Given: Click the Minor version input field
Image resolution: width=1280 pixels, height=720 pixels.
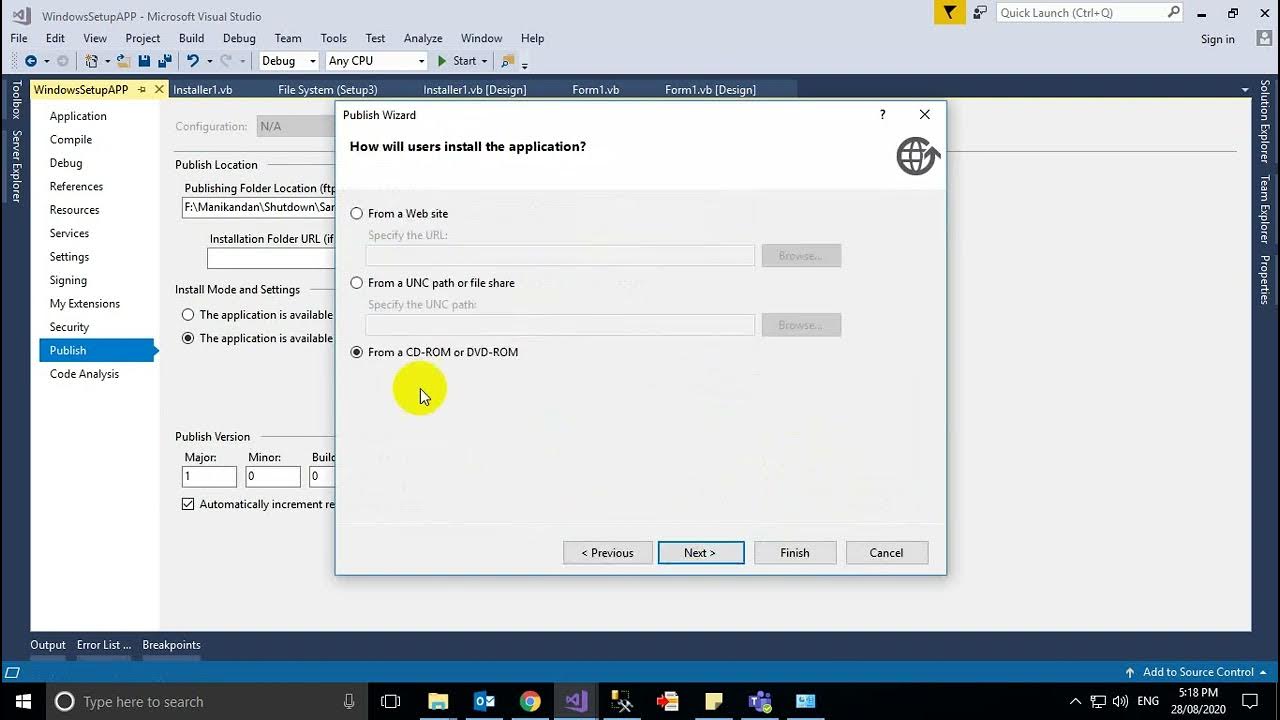Looking at the screenshot, I should [x=273, y=477].
